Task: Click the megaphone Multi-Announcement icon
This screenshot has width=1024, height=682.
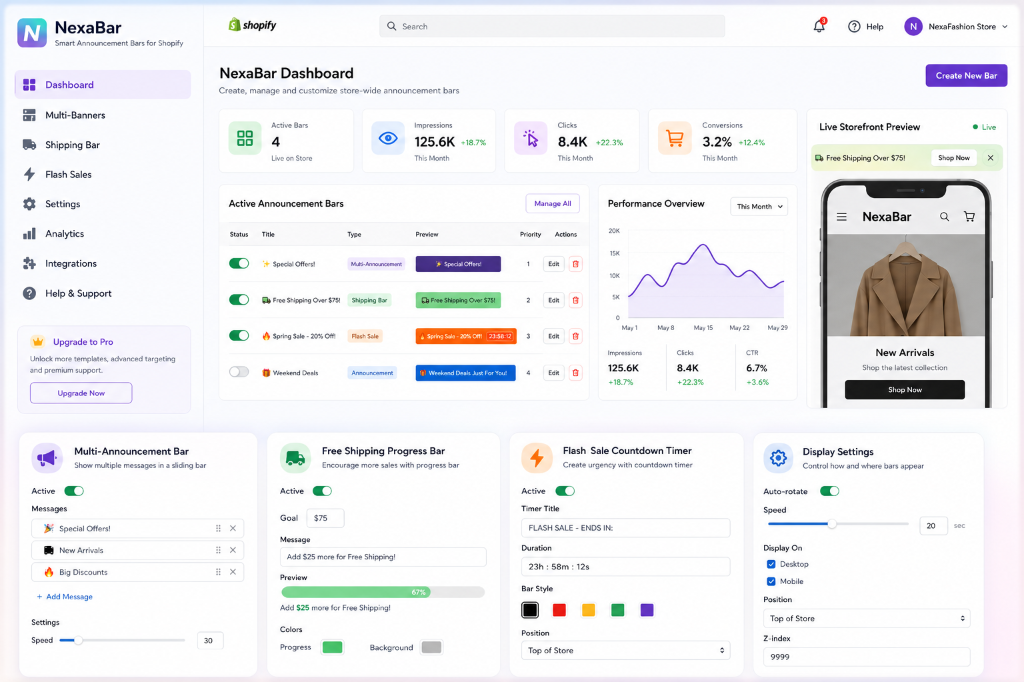Action: tap(47, 459)
